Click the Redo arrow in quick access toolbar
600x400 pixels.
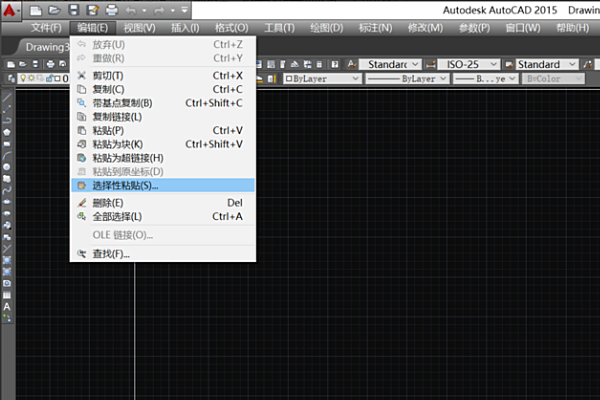pos(159,11)
